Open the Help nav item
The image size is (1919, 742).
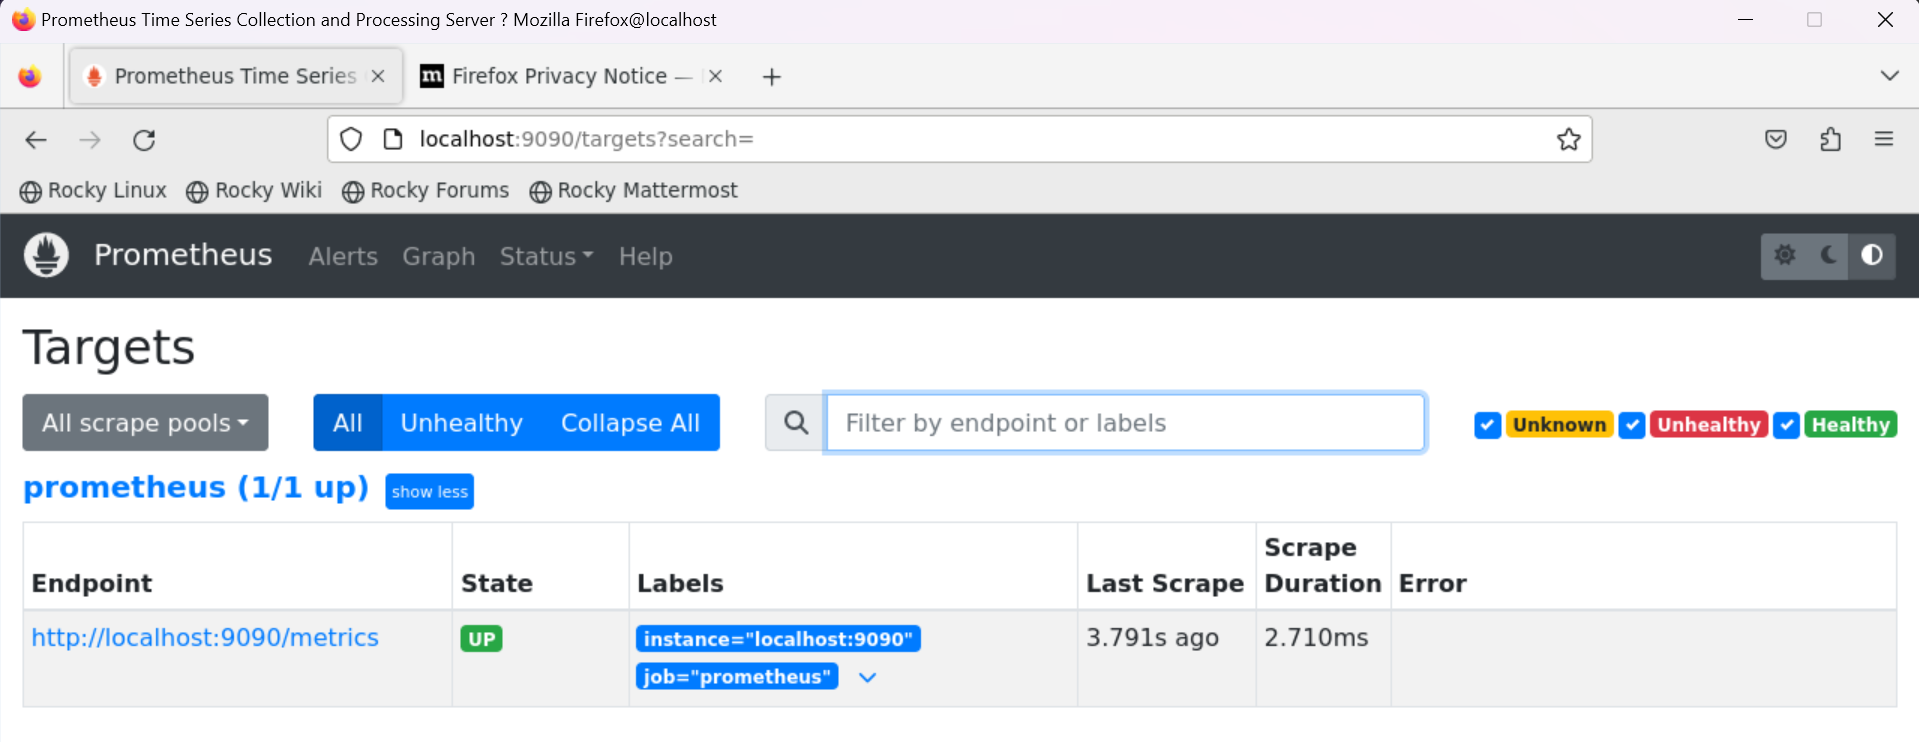click(x=645, y=256)
